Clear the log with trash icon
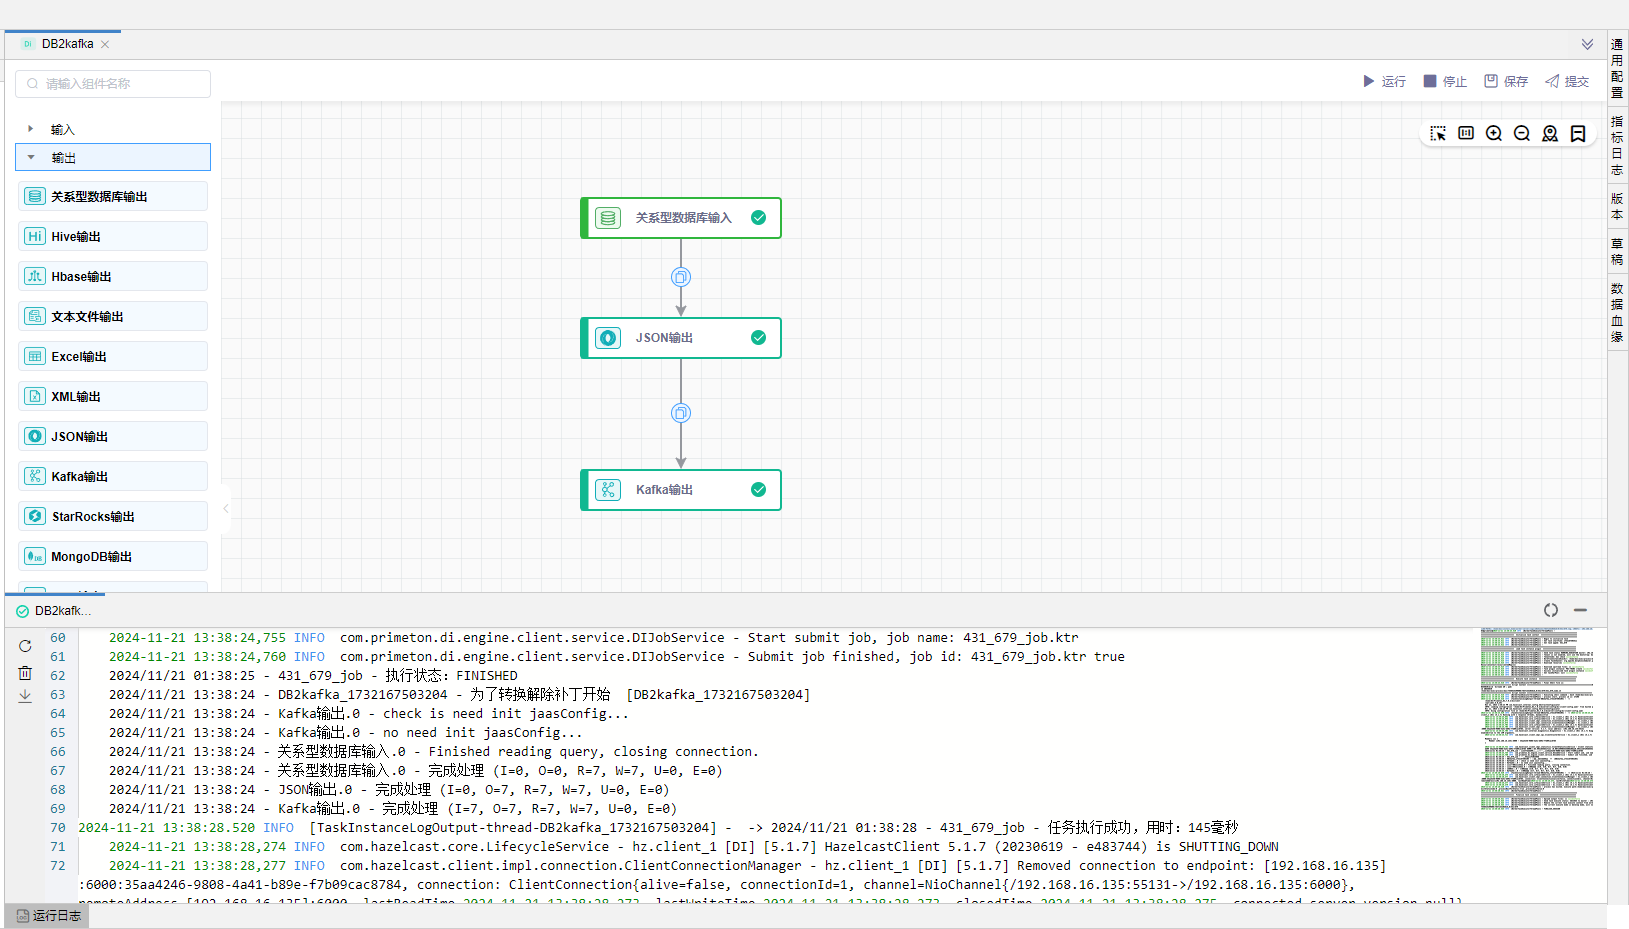 pyautogui.click(x=25, y=673)
